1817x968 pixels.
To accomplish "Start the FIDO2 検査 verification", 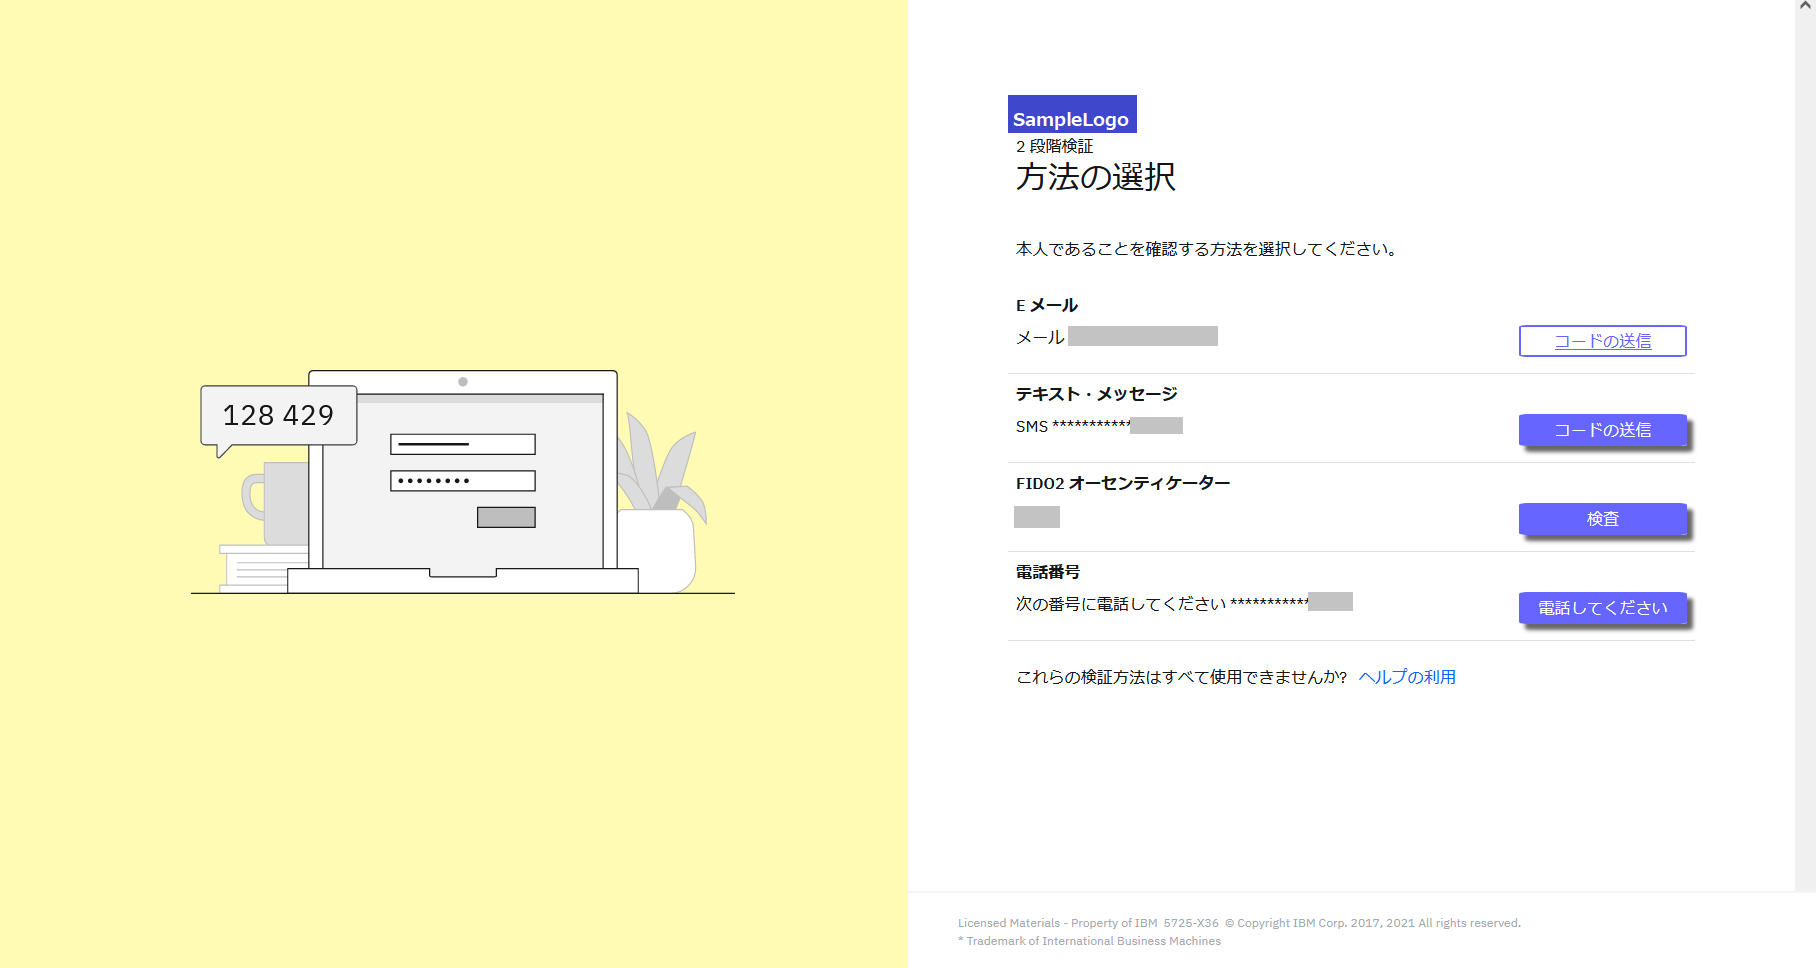I will [x=1601, y=519].
